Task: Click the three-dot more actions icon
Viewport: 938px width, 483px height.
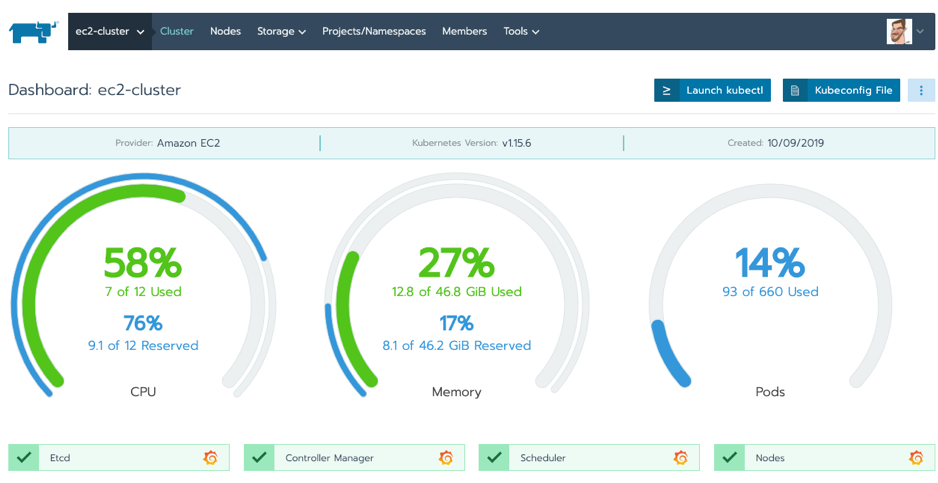Action: 921,91
